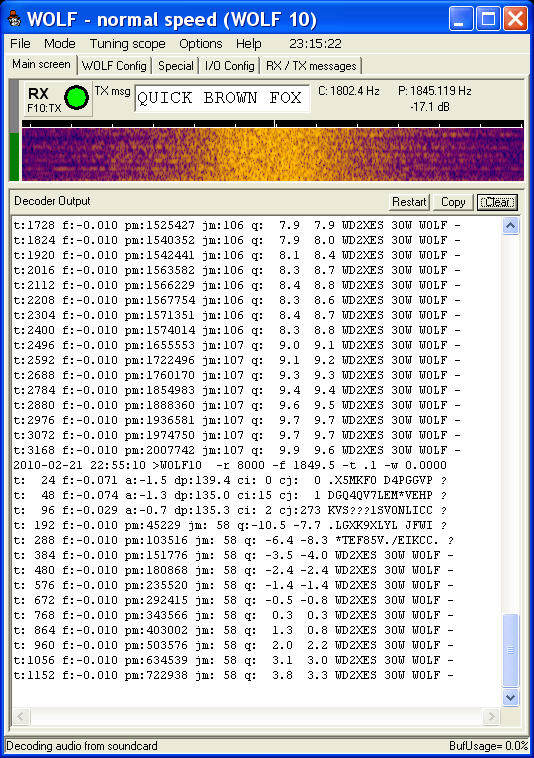The image size is (534, 758).
Task: Click the TX msg field QUICK BROWN FOX
Action: (x=222, y=98)
